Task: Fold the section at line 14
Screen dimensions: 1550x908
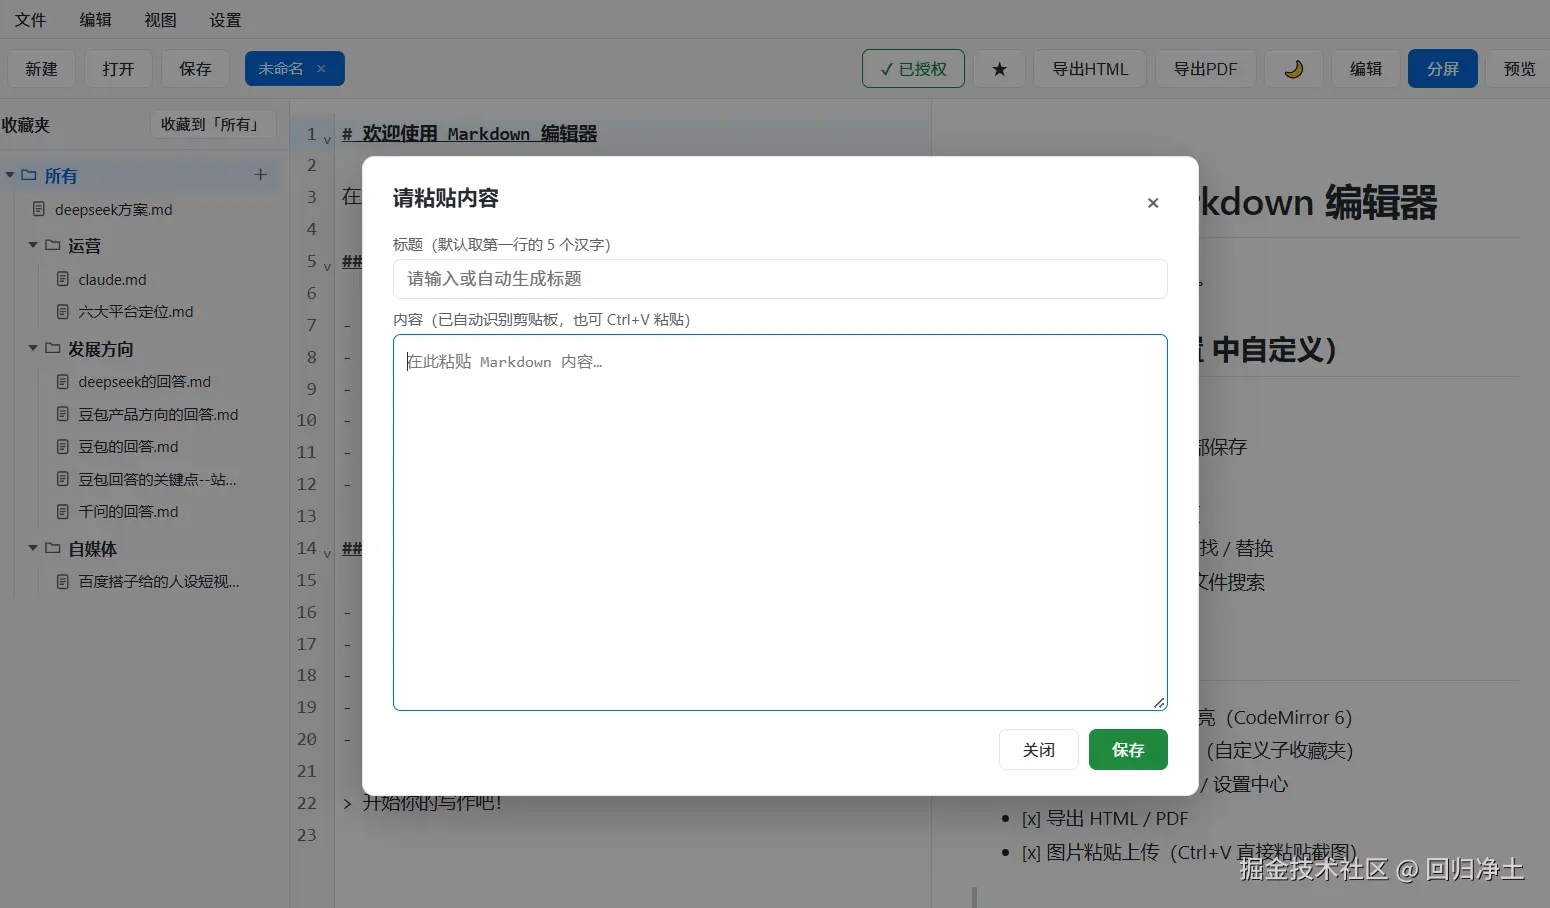Action: pyautogui.click(x=327, y=553)
